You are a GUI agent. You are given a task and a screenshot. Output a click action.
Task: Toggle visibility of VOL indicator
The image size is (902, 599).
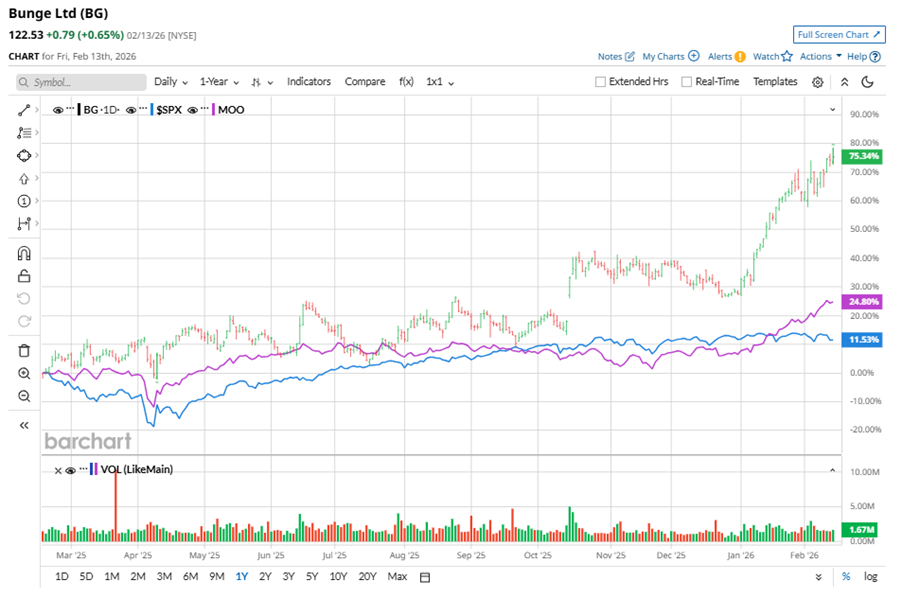[70, 471]
